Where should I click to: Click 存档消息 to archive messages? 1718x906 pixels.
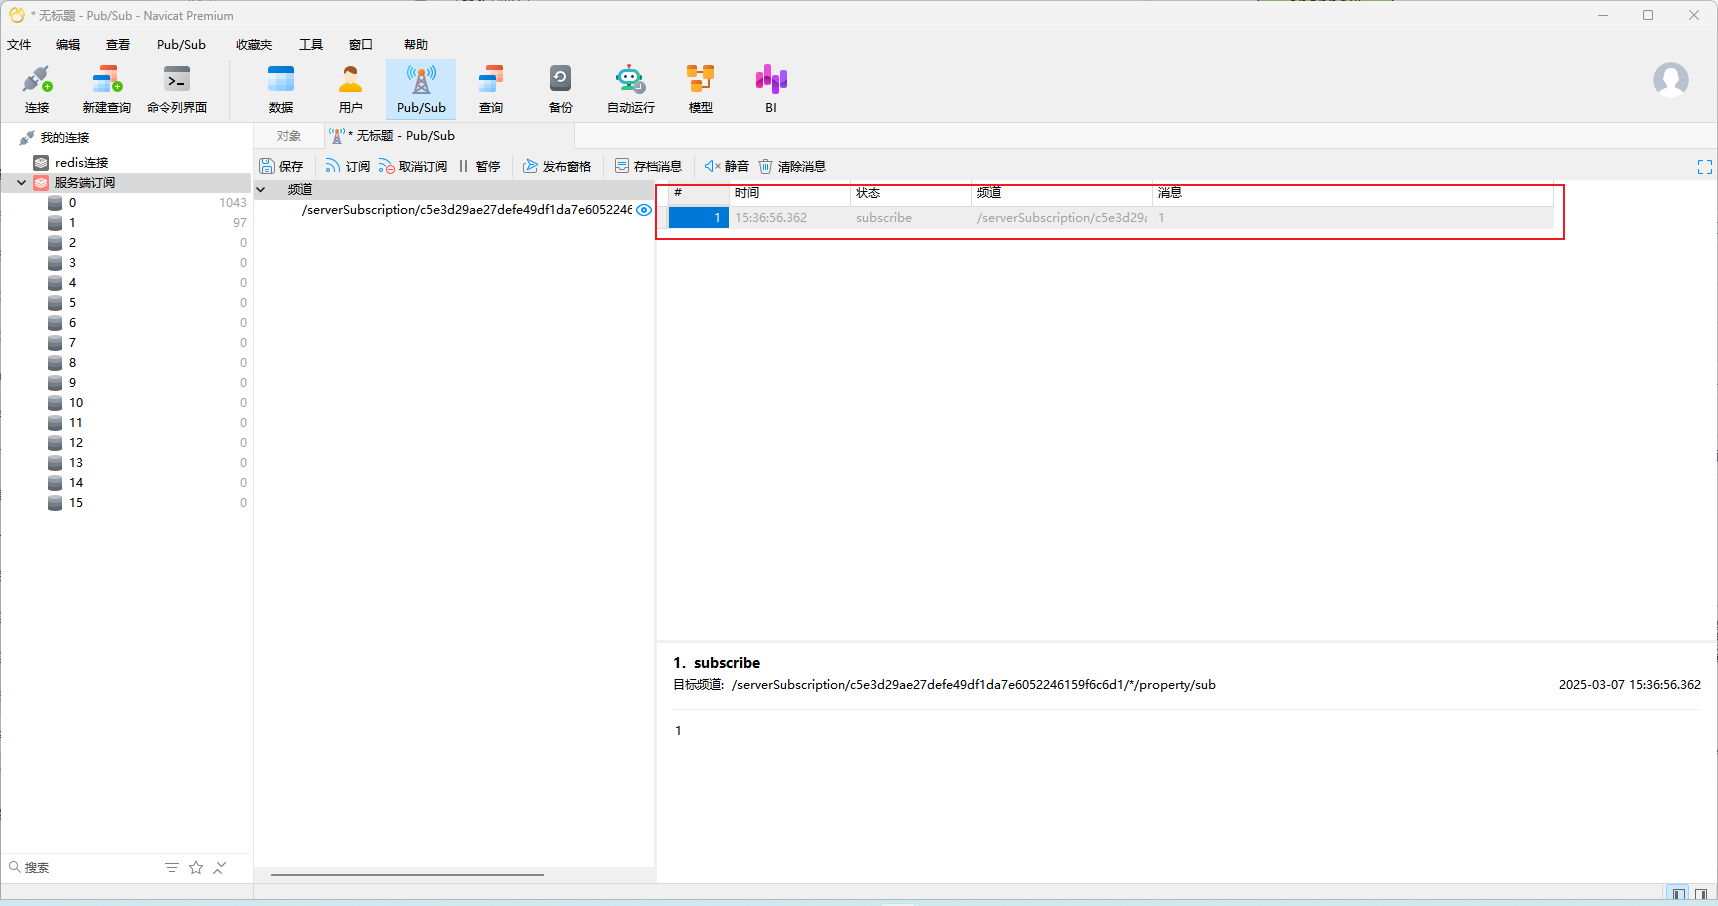[x=648, y=166]
